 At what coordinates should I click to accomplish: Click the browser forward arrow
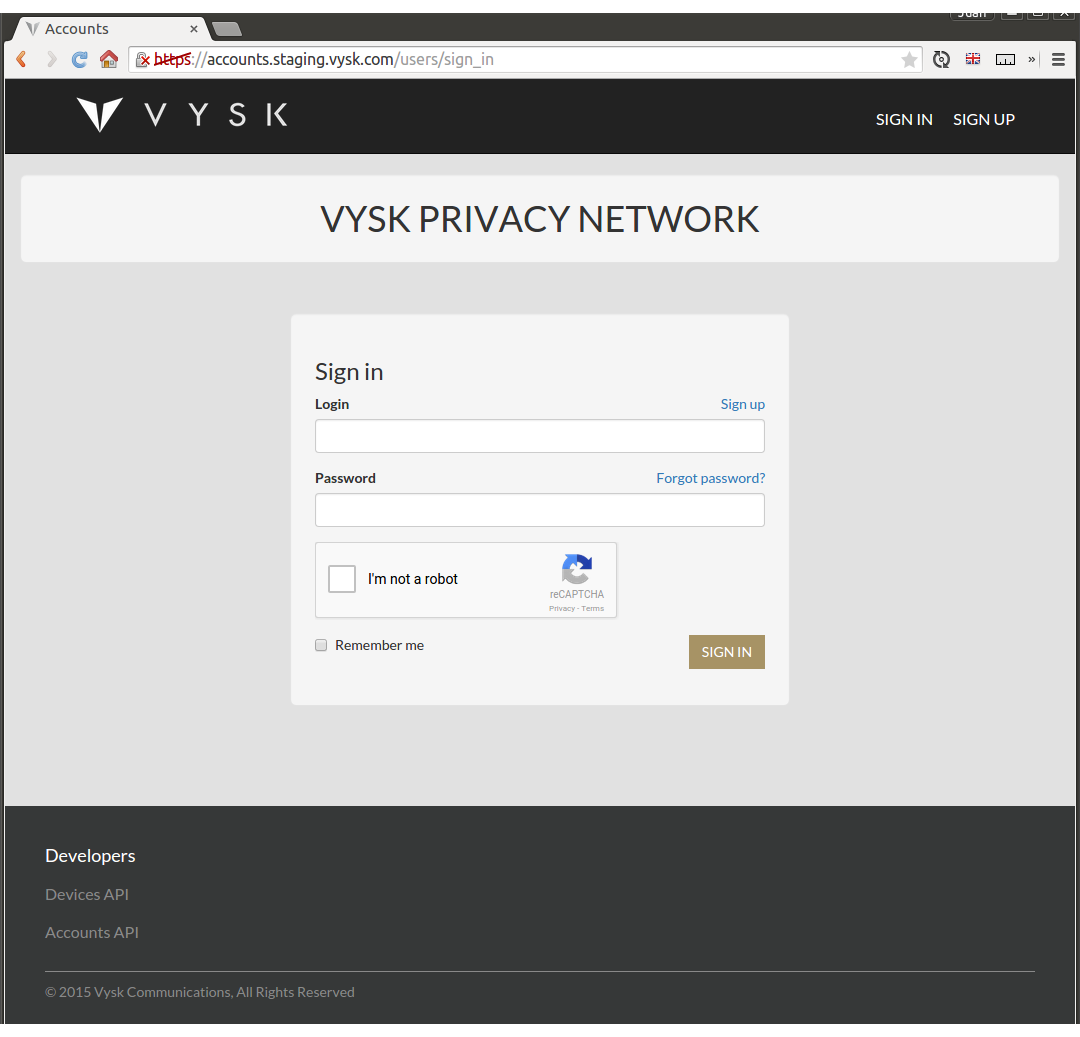(52, 60)
